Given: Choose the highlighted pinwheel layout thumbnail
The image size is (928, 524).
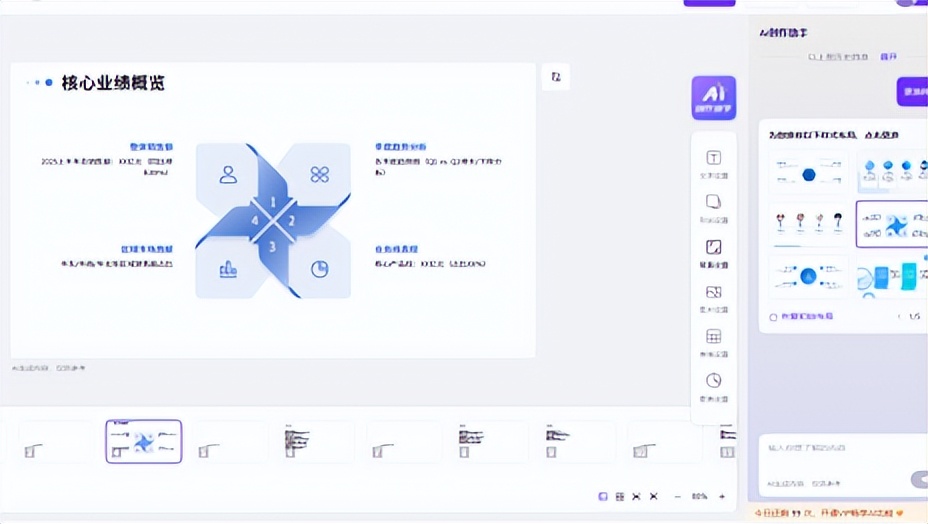Looking at the screenshot, I should (892, 224).
